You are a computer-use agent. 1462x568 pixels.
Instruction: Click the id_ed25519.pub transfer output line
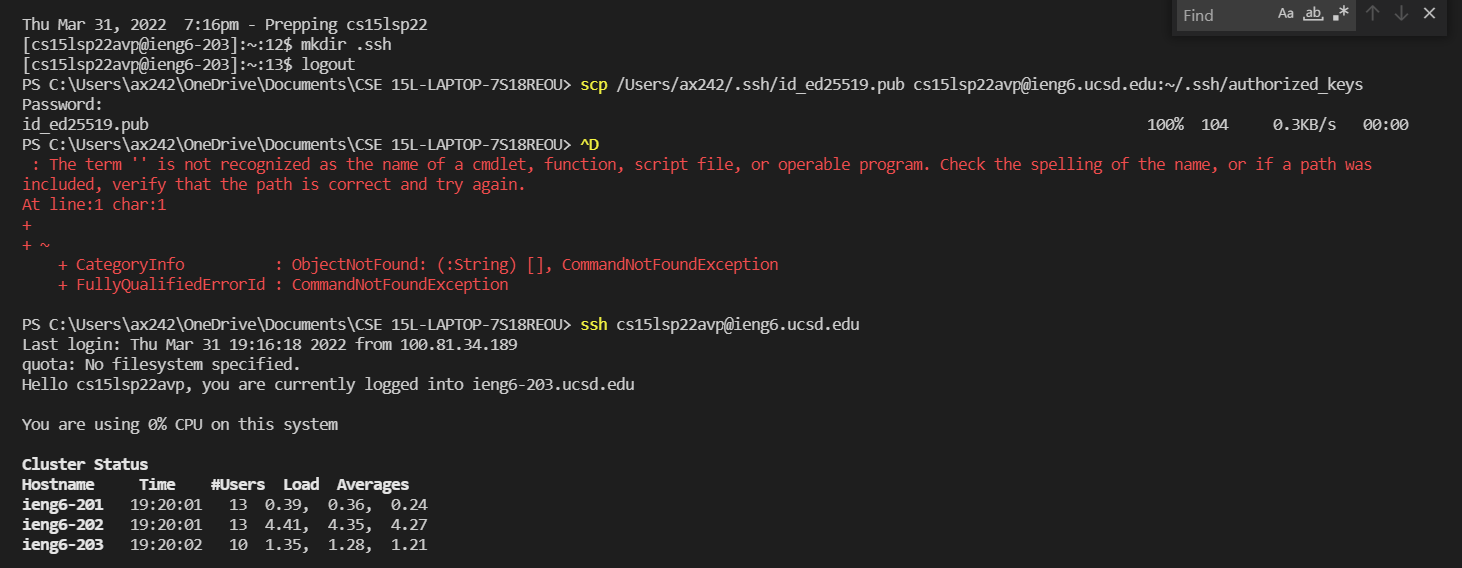tap(85, 125)
